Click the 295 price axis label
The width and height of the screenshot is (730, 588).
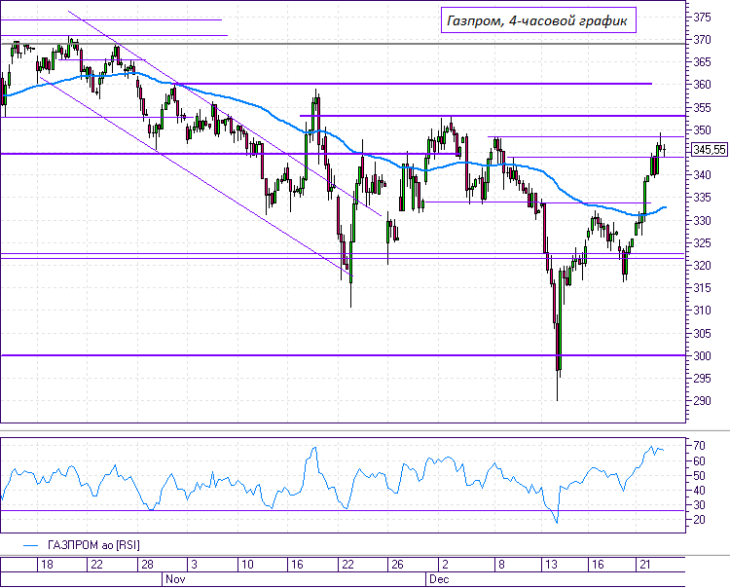coord(702,378)
